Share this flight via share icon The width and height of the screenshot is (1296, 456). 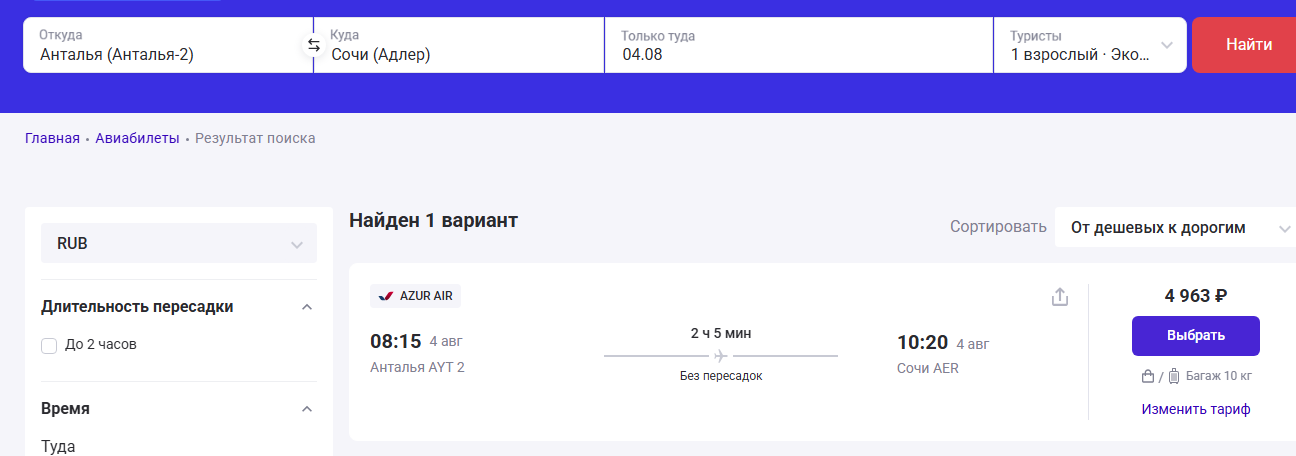click(1060, 297)
